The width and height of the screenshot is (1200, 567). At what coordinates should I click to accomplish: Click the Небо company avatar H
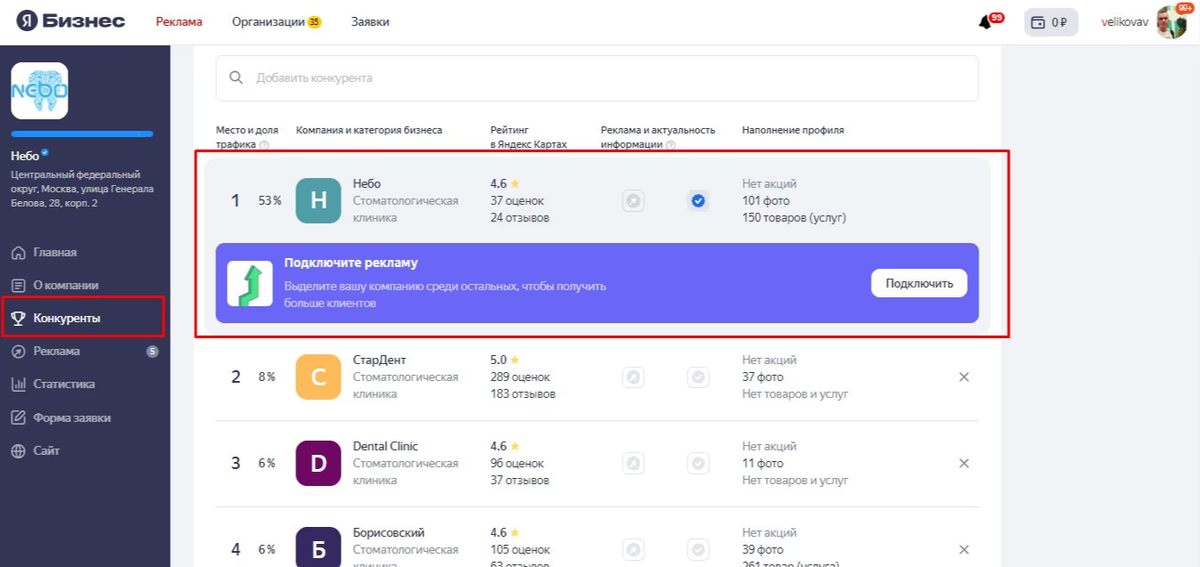coord(319,201)
